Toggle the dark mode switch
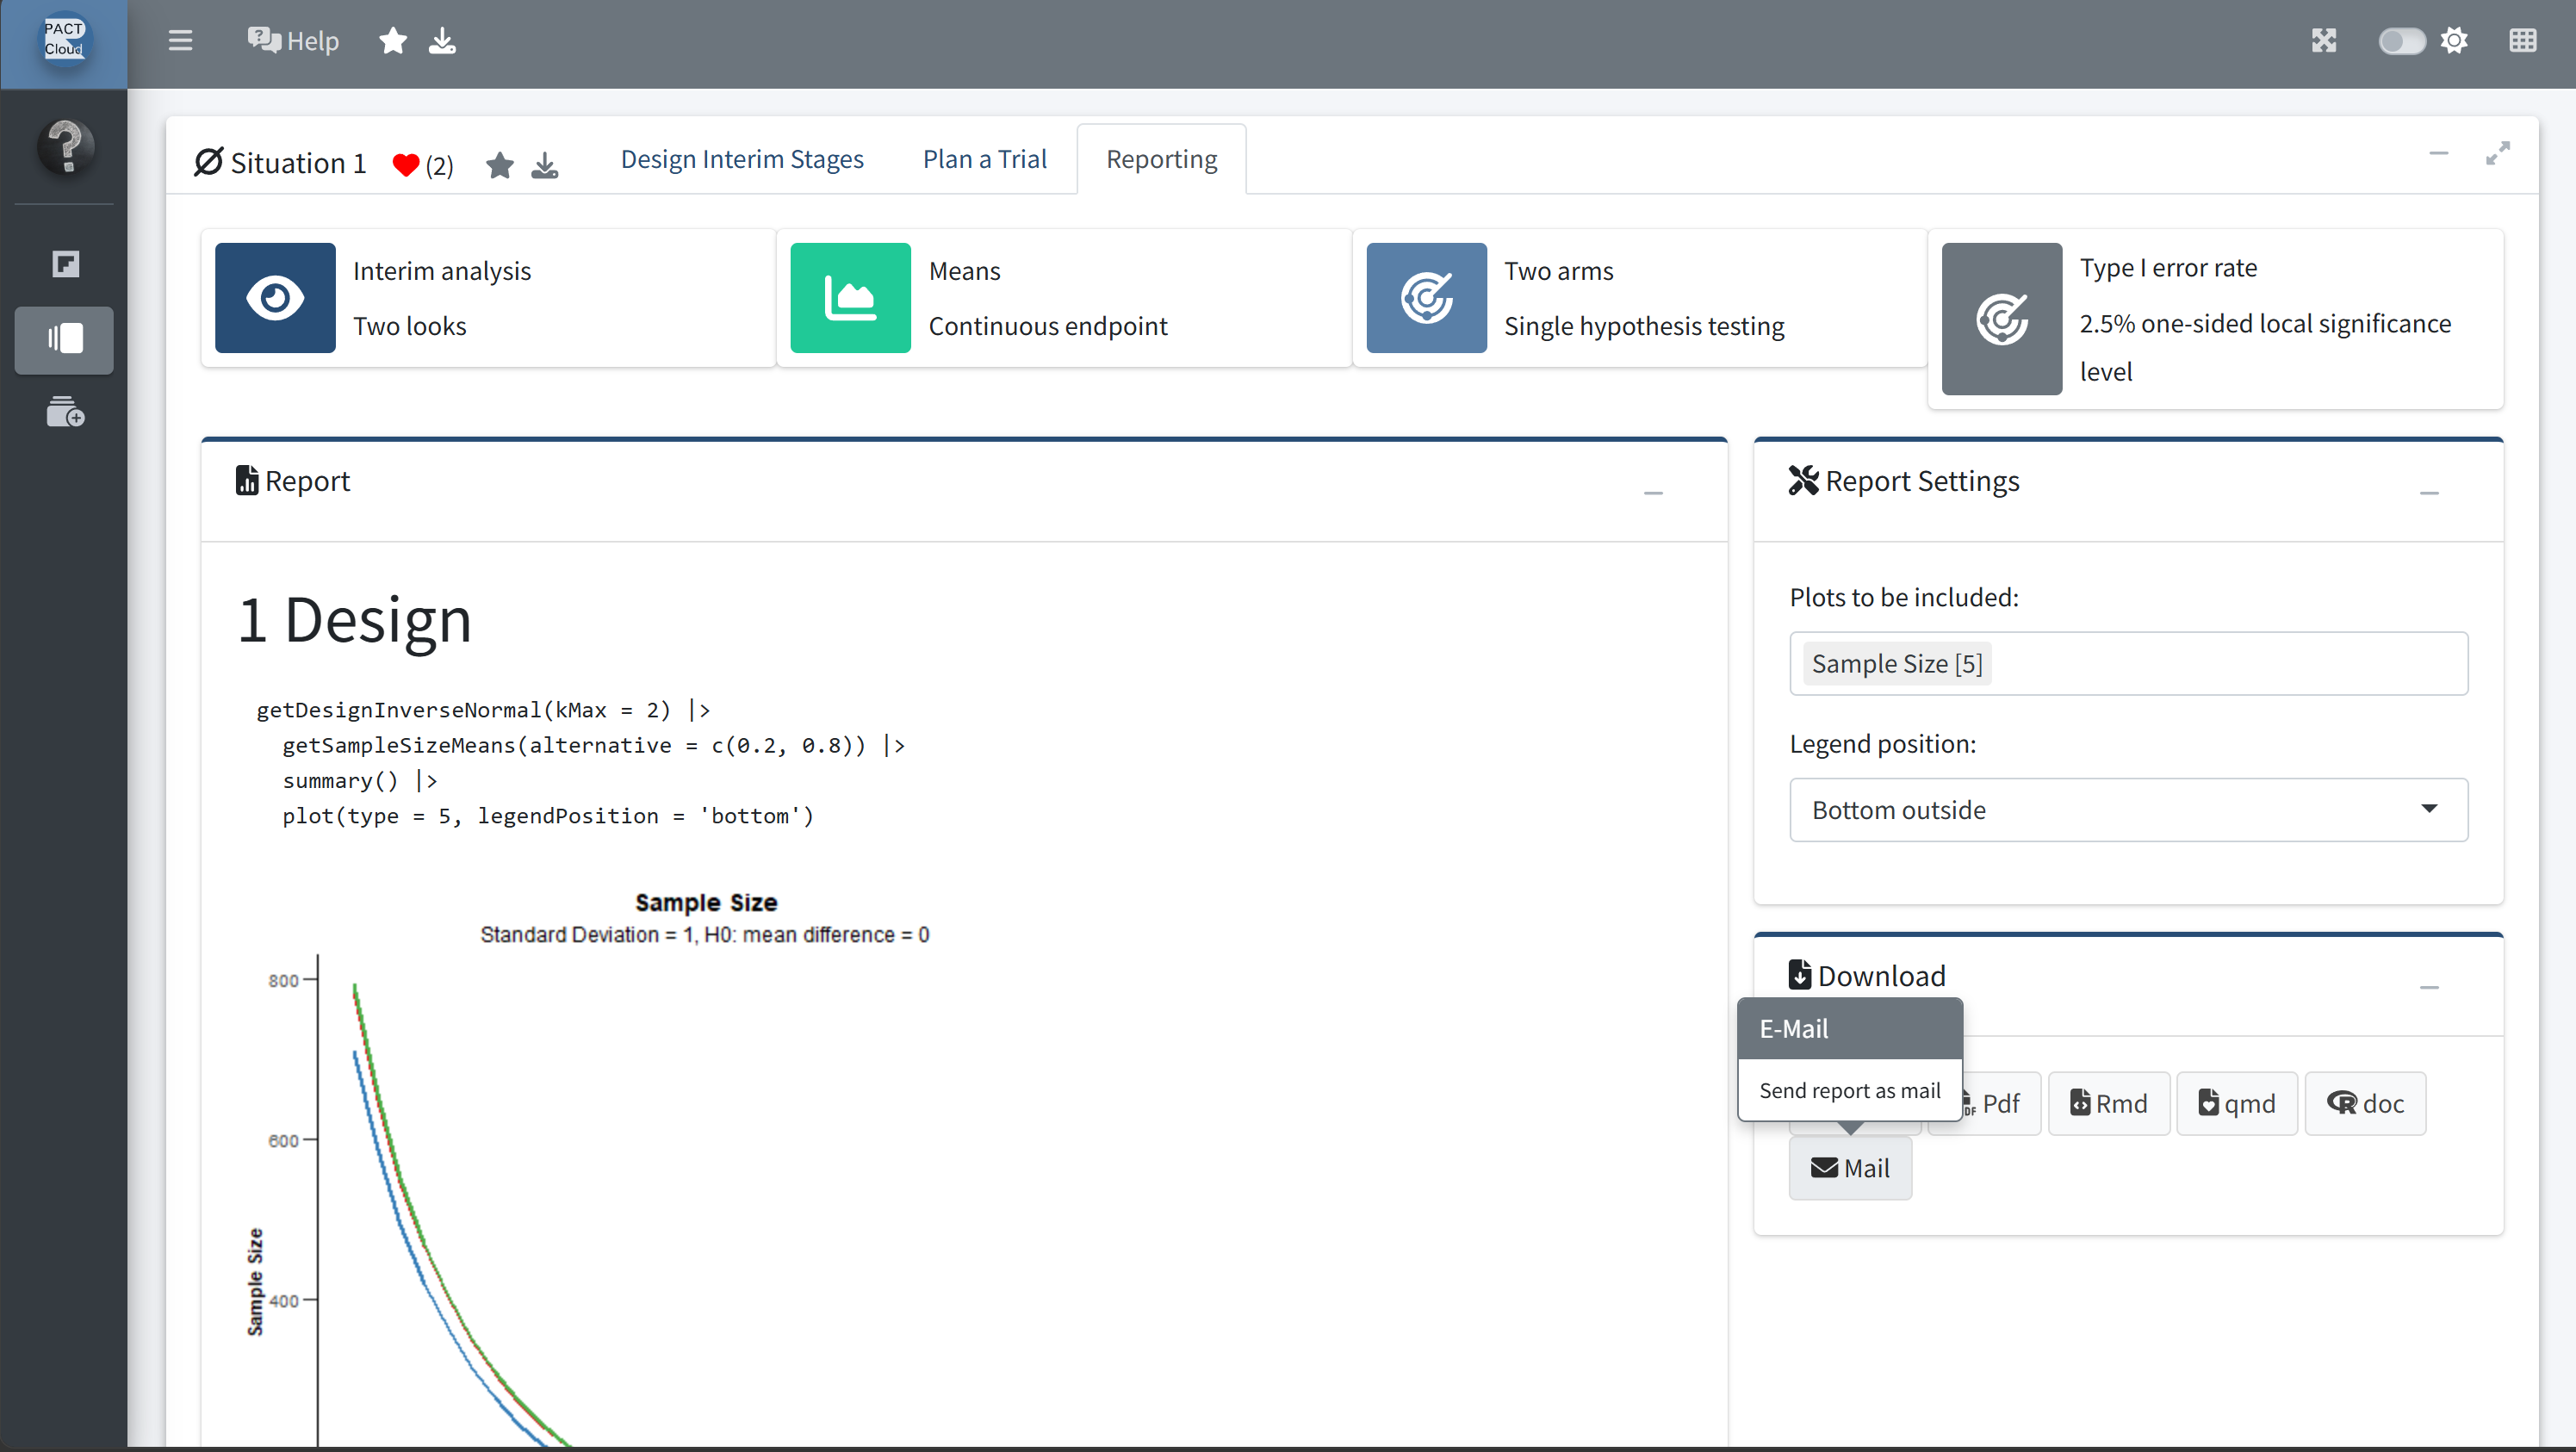This screenshot has width=2576, height=1452. click(x=2401, y=41)
